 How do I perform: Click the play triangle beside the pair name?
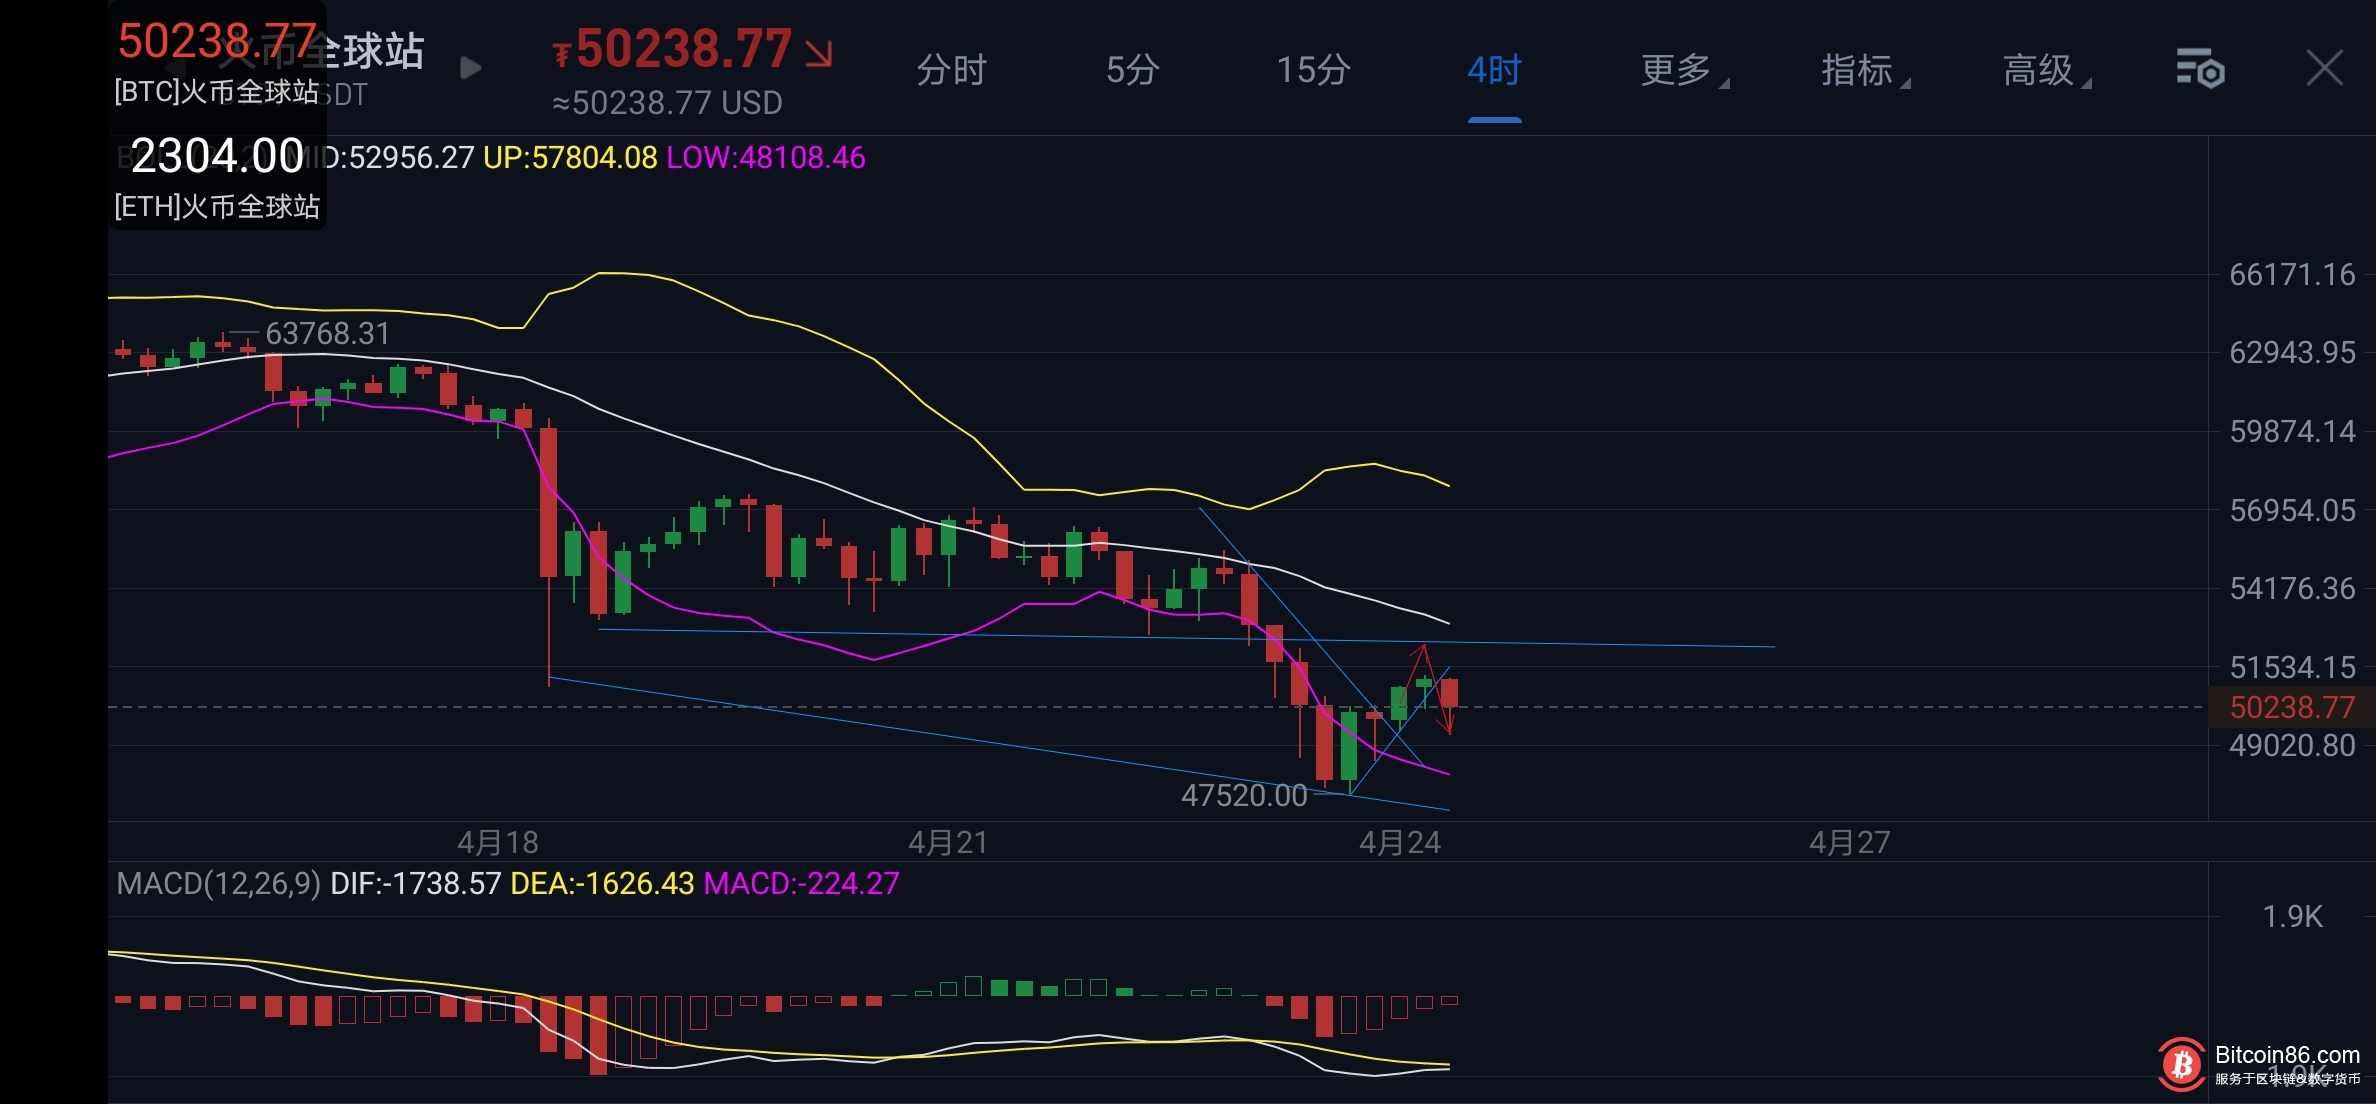coord(470,68)
